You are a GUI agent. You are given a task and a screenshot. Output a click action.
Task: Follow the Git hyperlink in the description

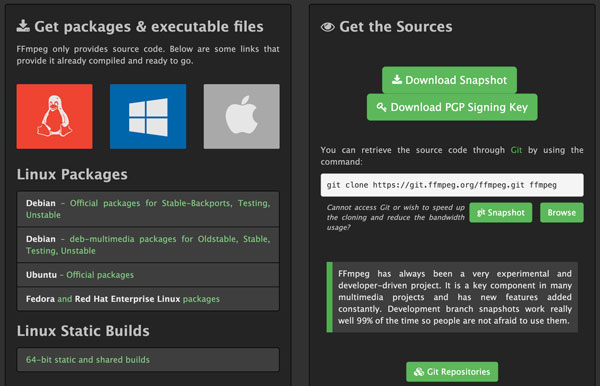[x=516, y=150]
